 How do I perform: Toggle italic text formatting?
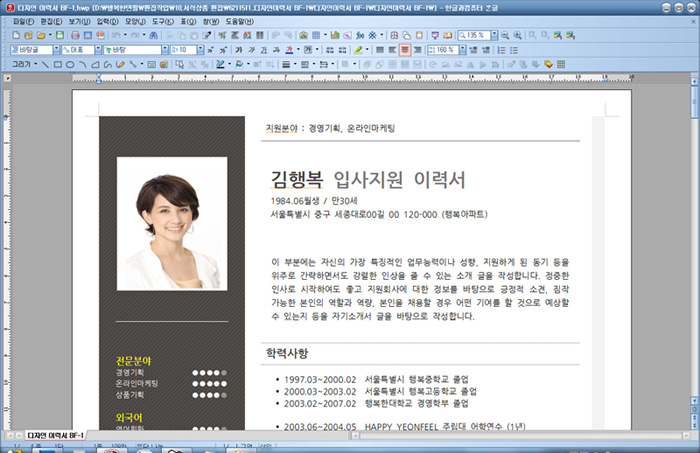coord(251,50)
